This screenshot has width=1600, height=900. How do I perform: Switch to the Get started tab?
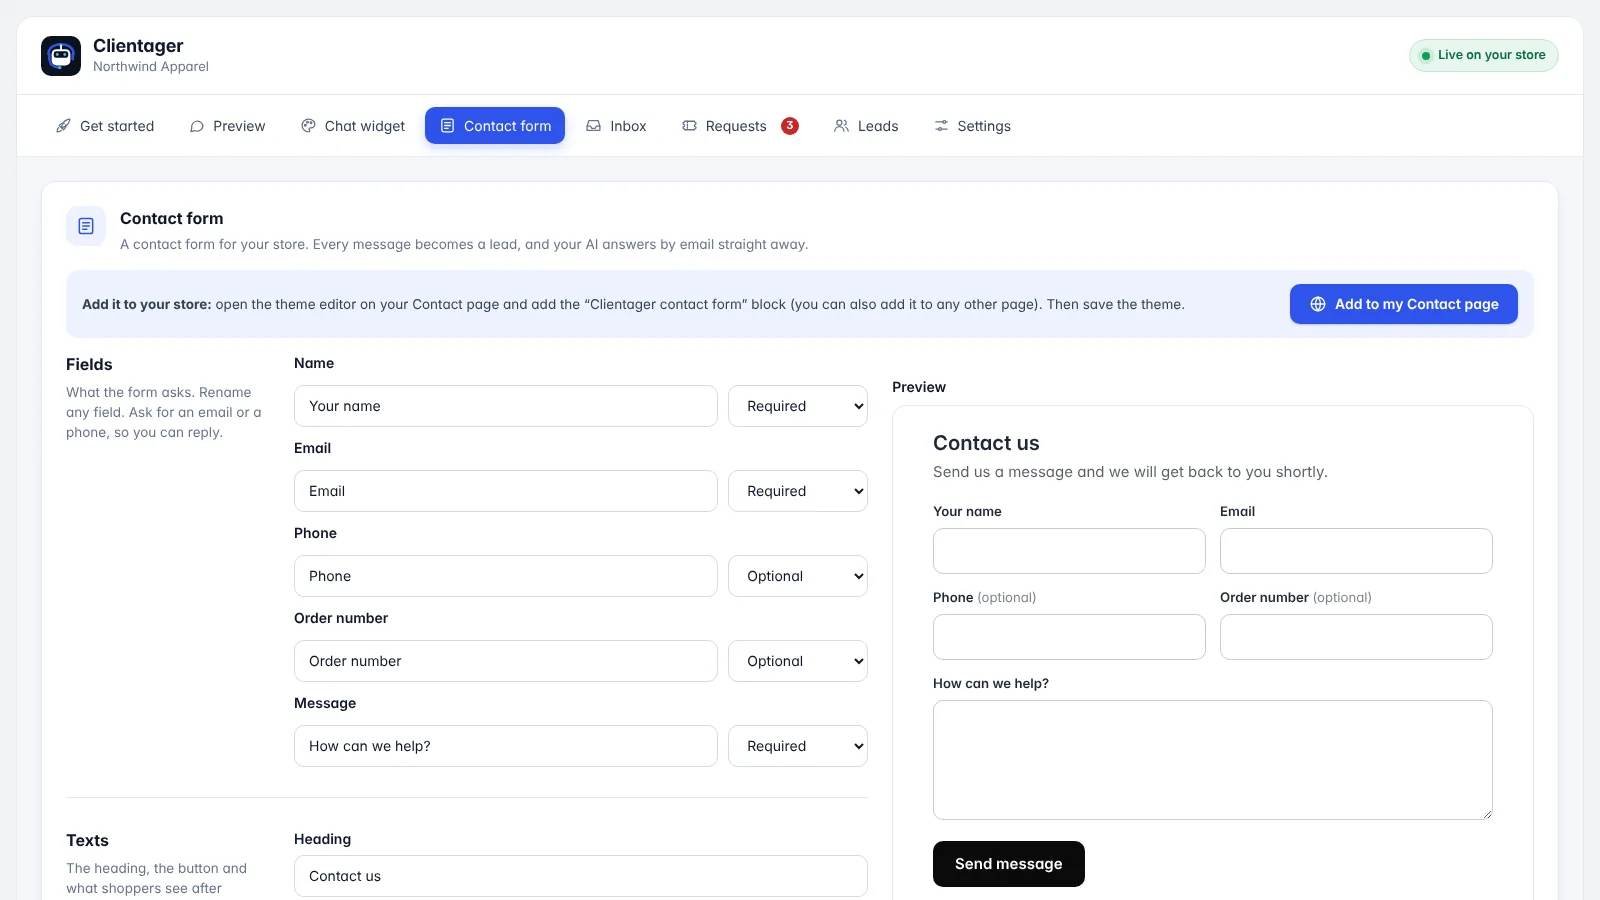105,126
